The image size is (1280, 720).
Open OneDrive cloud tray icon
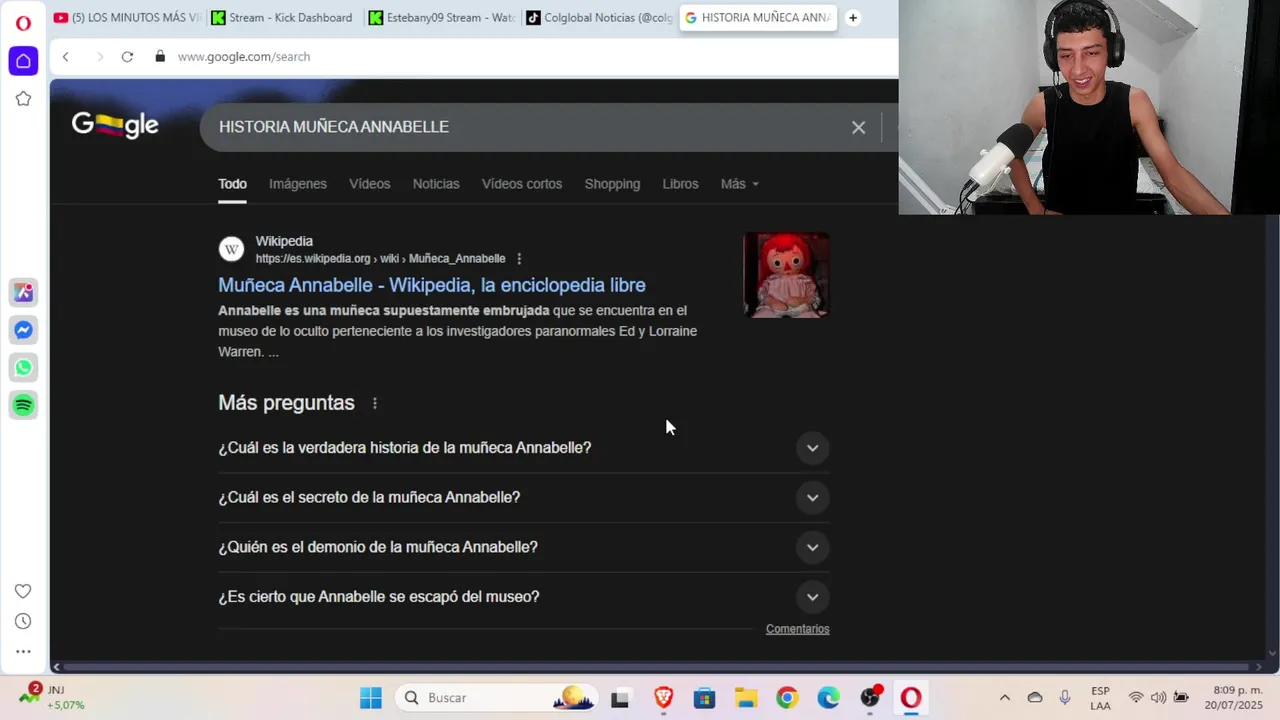(x=1035, y=698)
